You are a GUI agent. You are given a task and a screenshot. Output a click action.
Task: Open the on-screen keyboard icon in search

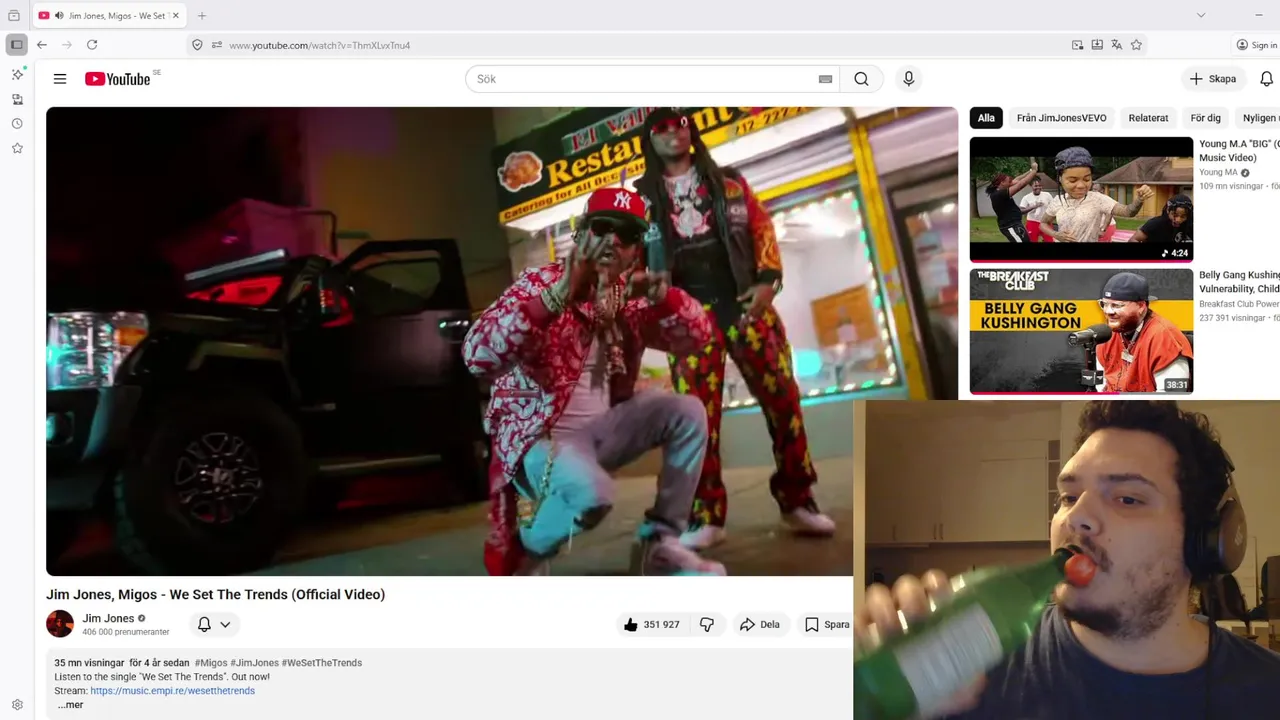click(x=825, y=79)
